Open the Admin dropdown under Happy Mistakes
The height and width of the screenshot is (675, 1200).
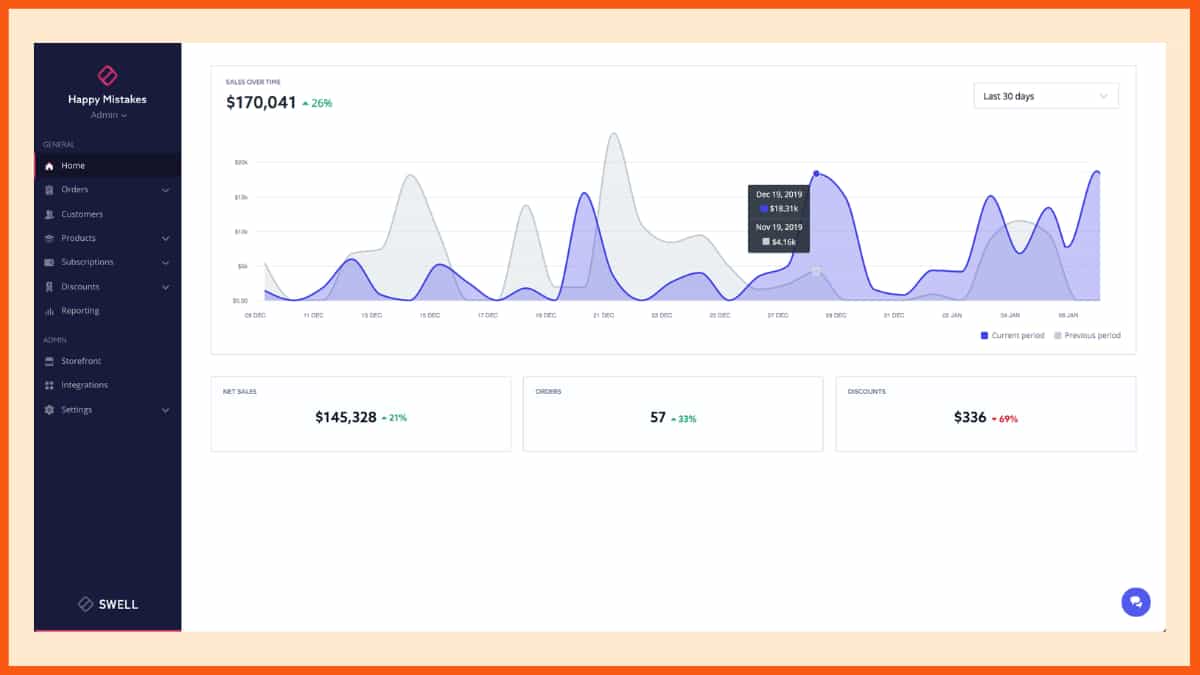(x=107, y=115)
